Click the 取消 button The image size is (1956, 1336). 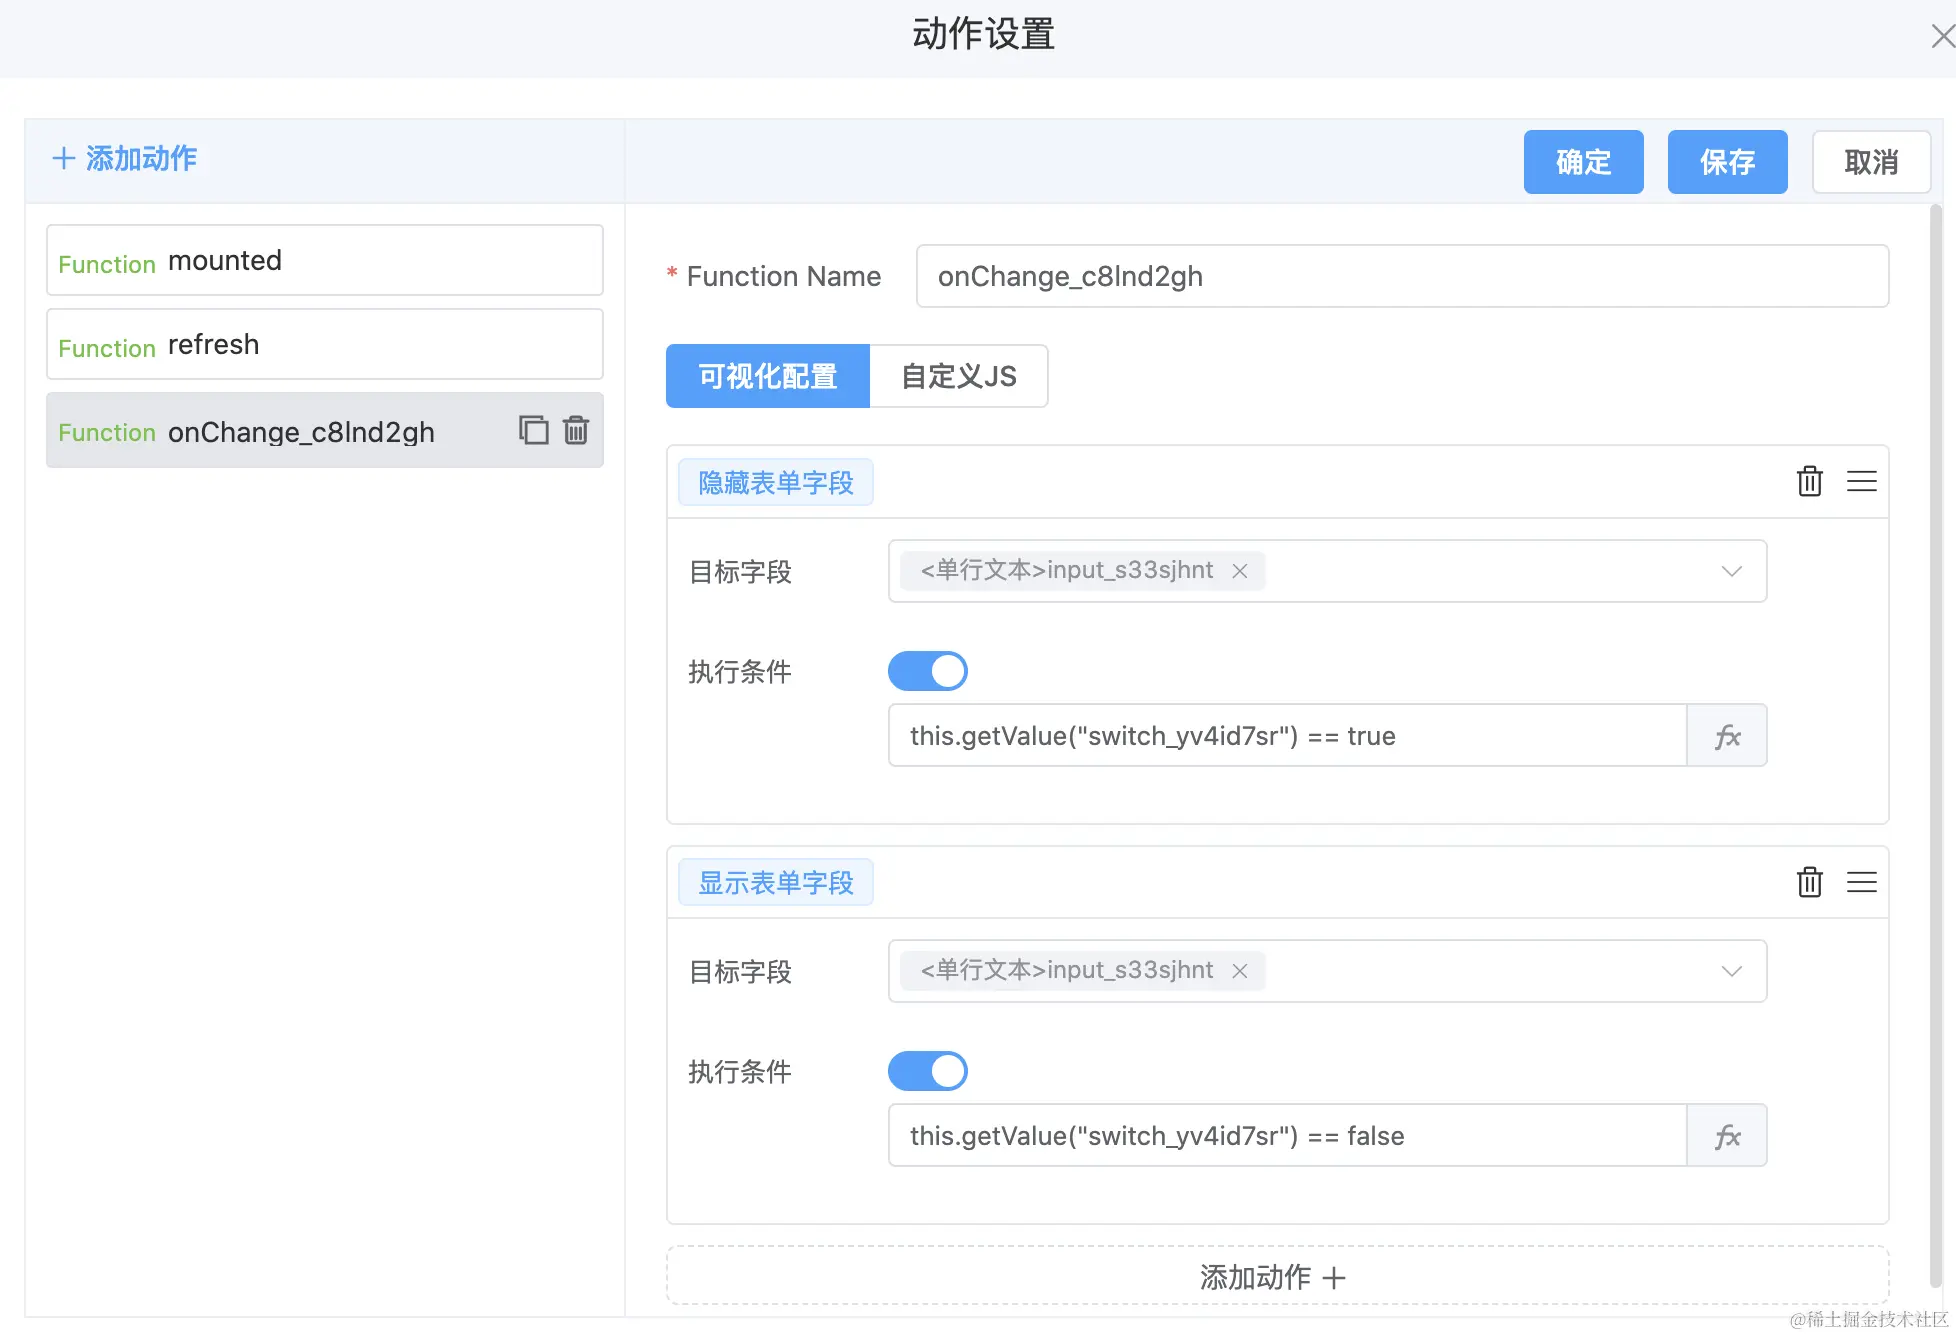point(1871,162)
